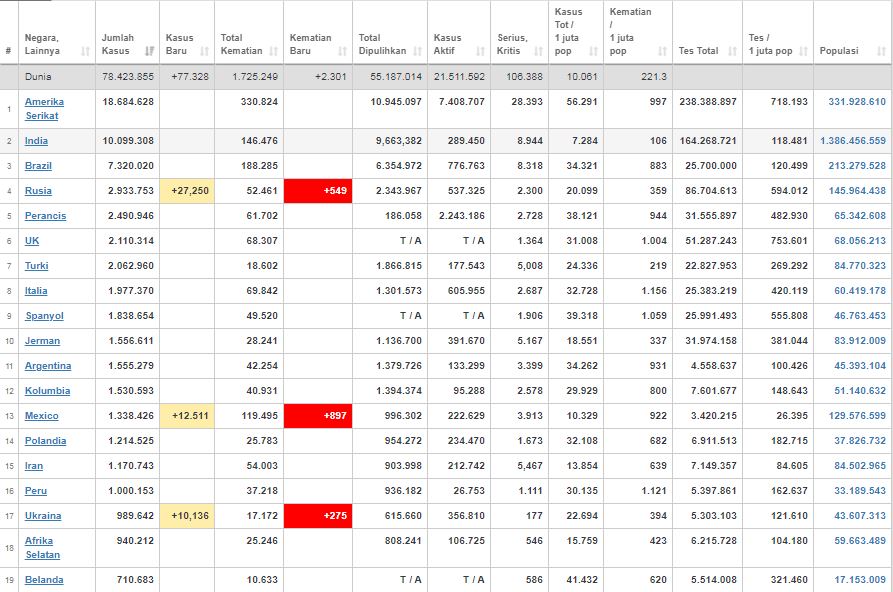This screenshot has height=592, width=893.
Task: Sort by Populasi column arrows
Action: (882, 51)
